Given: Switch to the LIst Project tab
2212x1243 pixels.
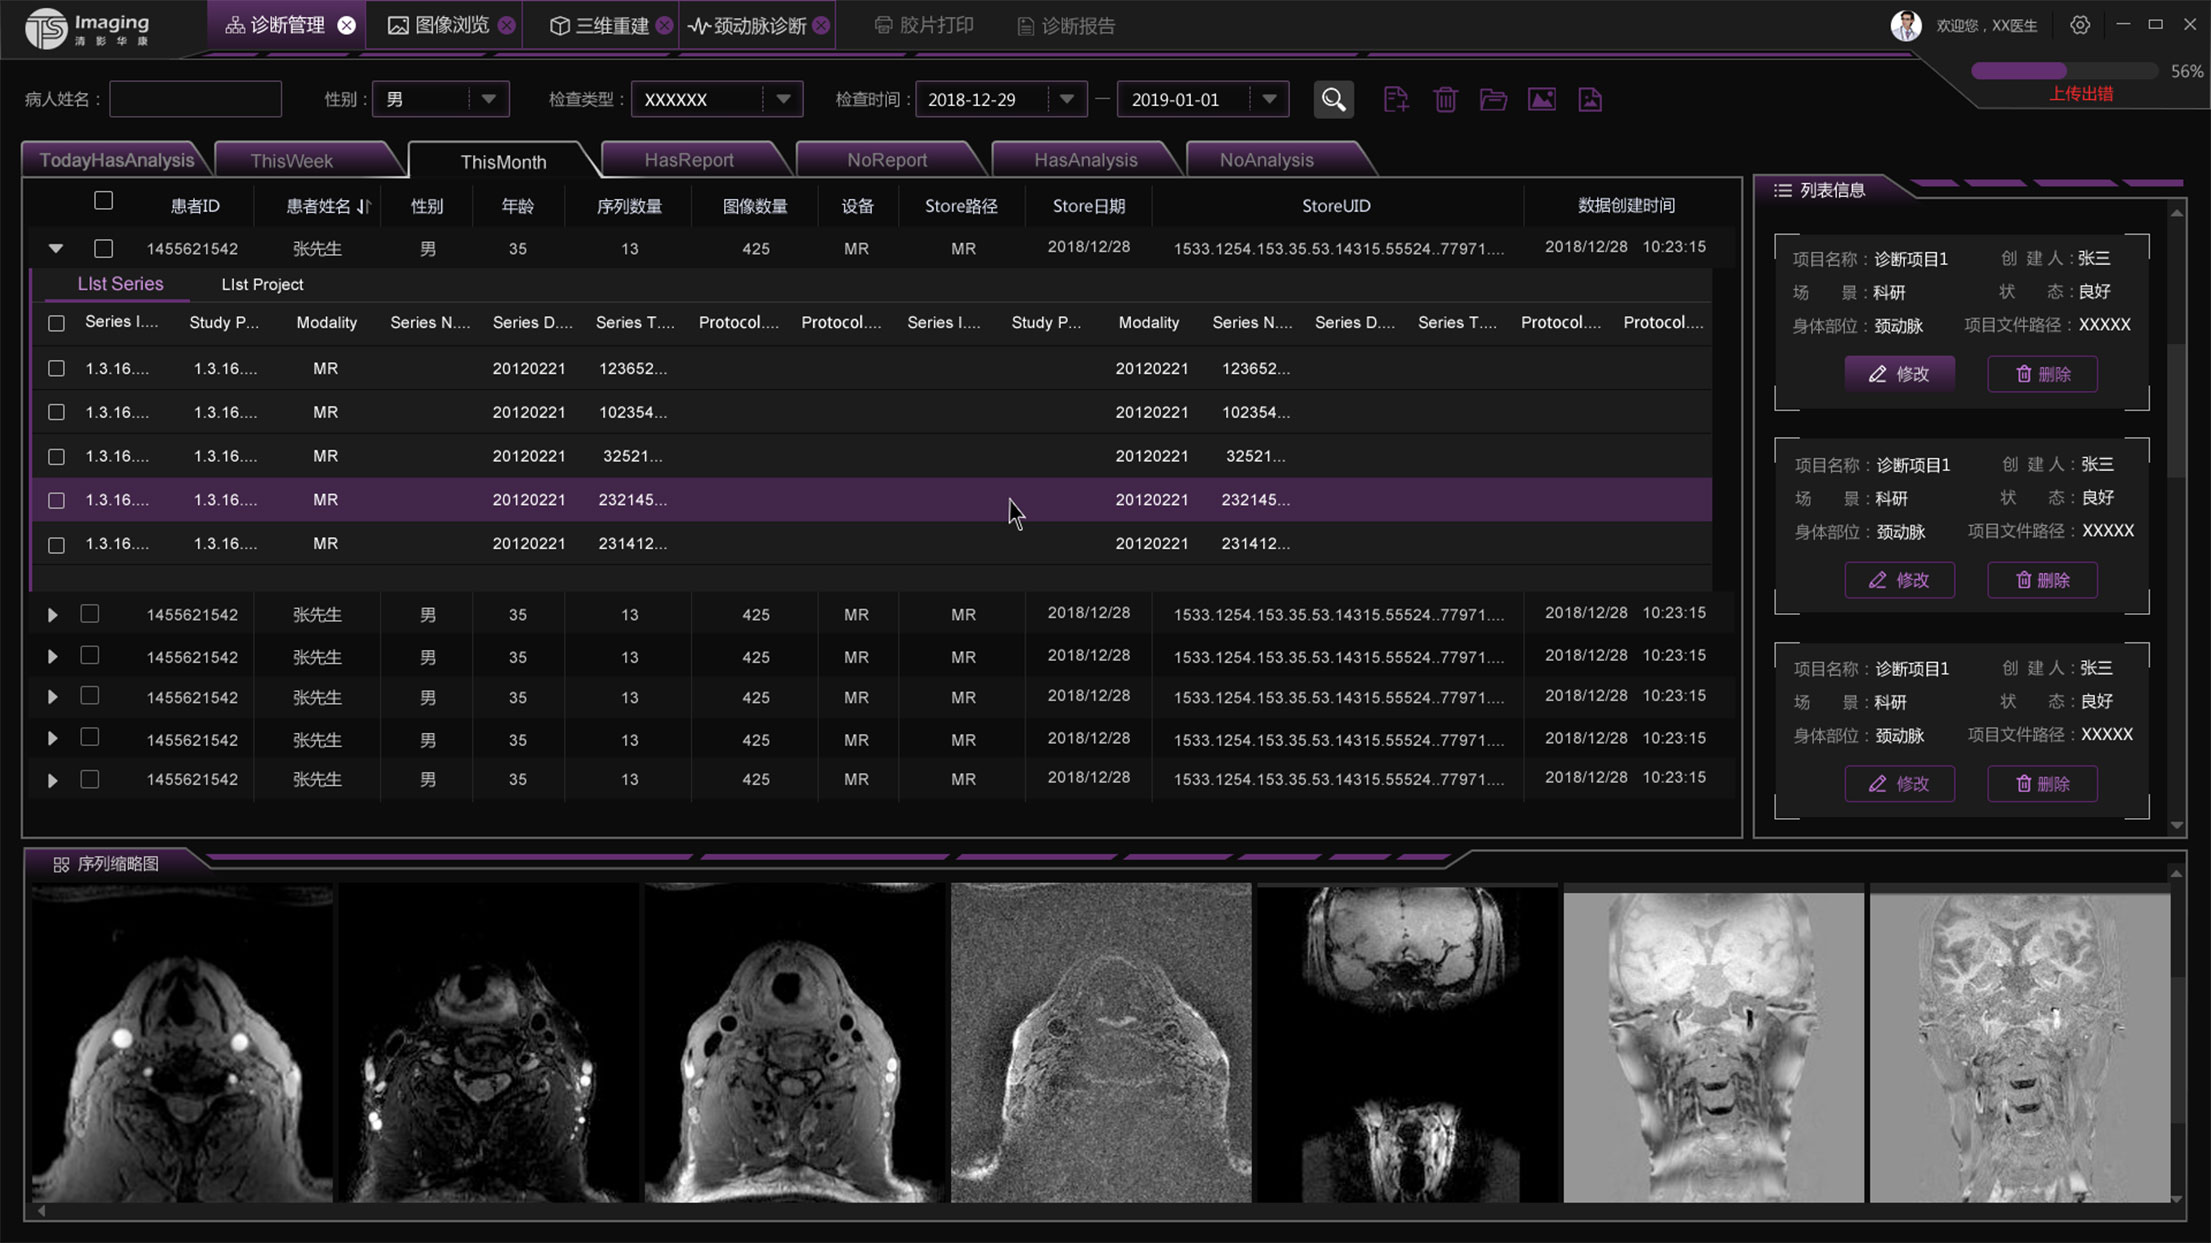Looking at the screenshot, I should tap(262, 285).
